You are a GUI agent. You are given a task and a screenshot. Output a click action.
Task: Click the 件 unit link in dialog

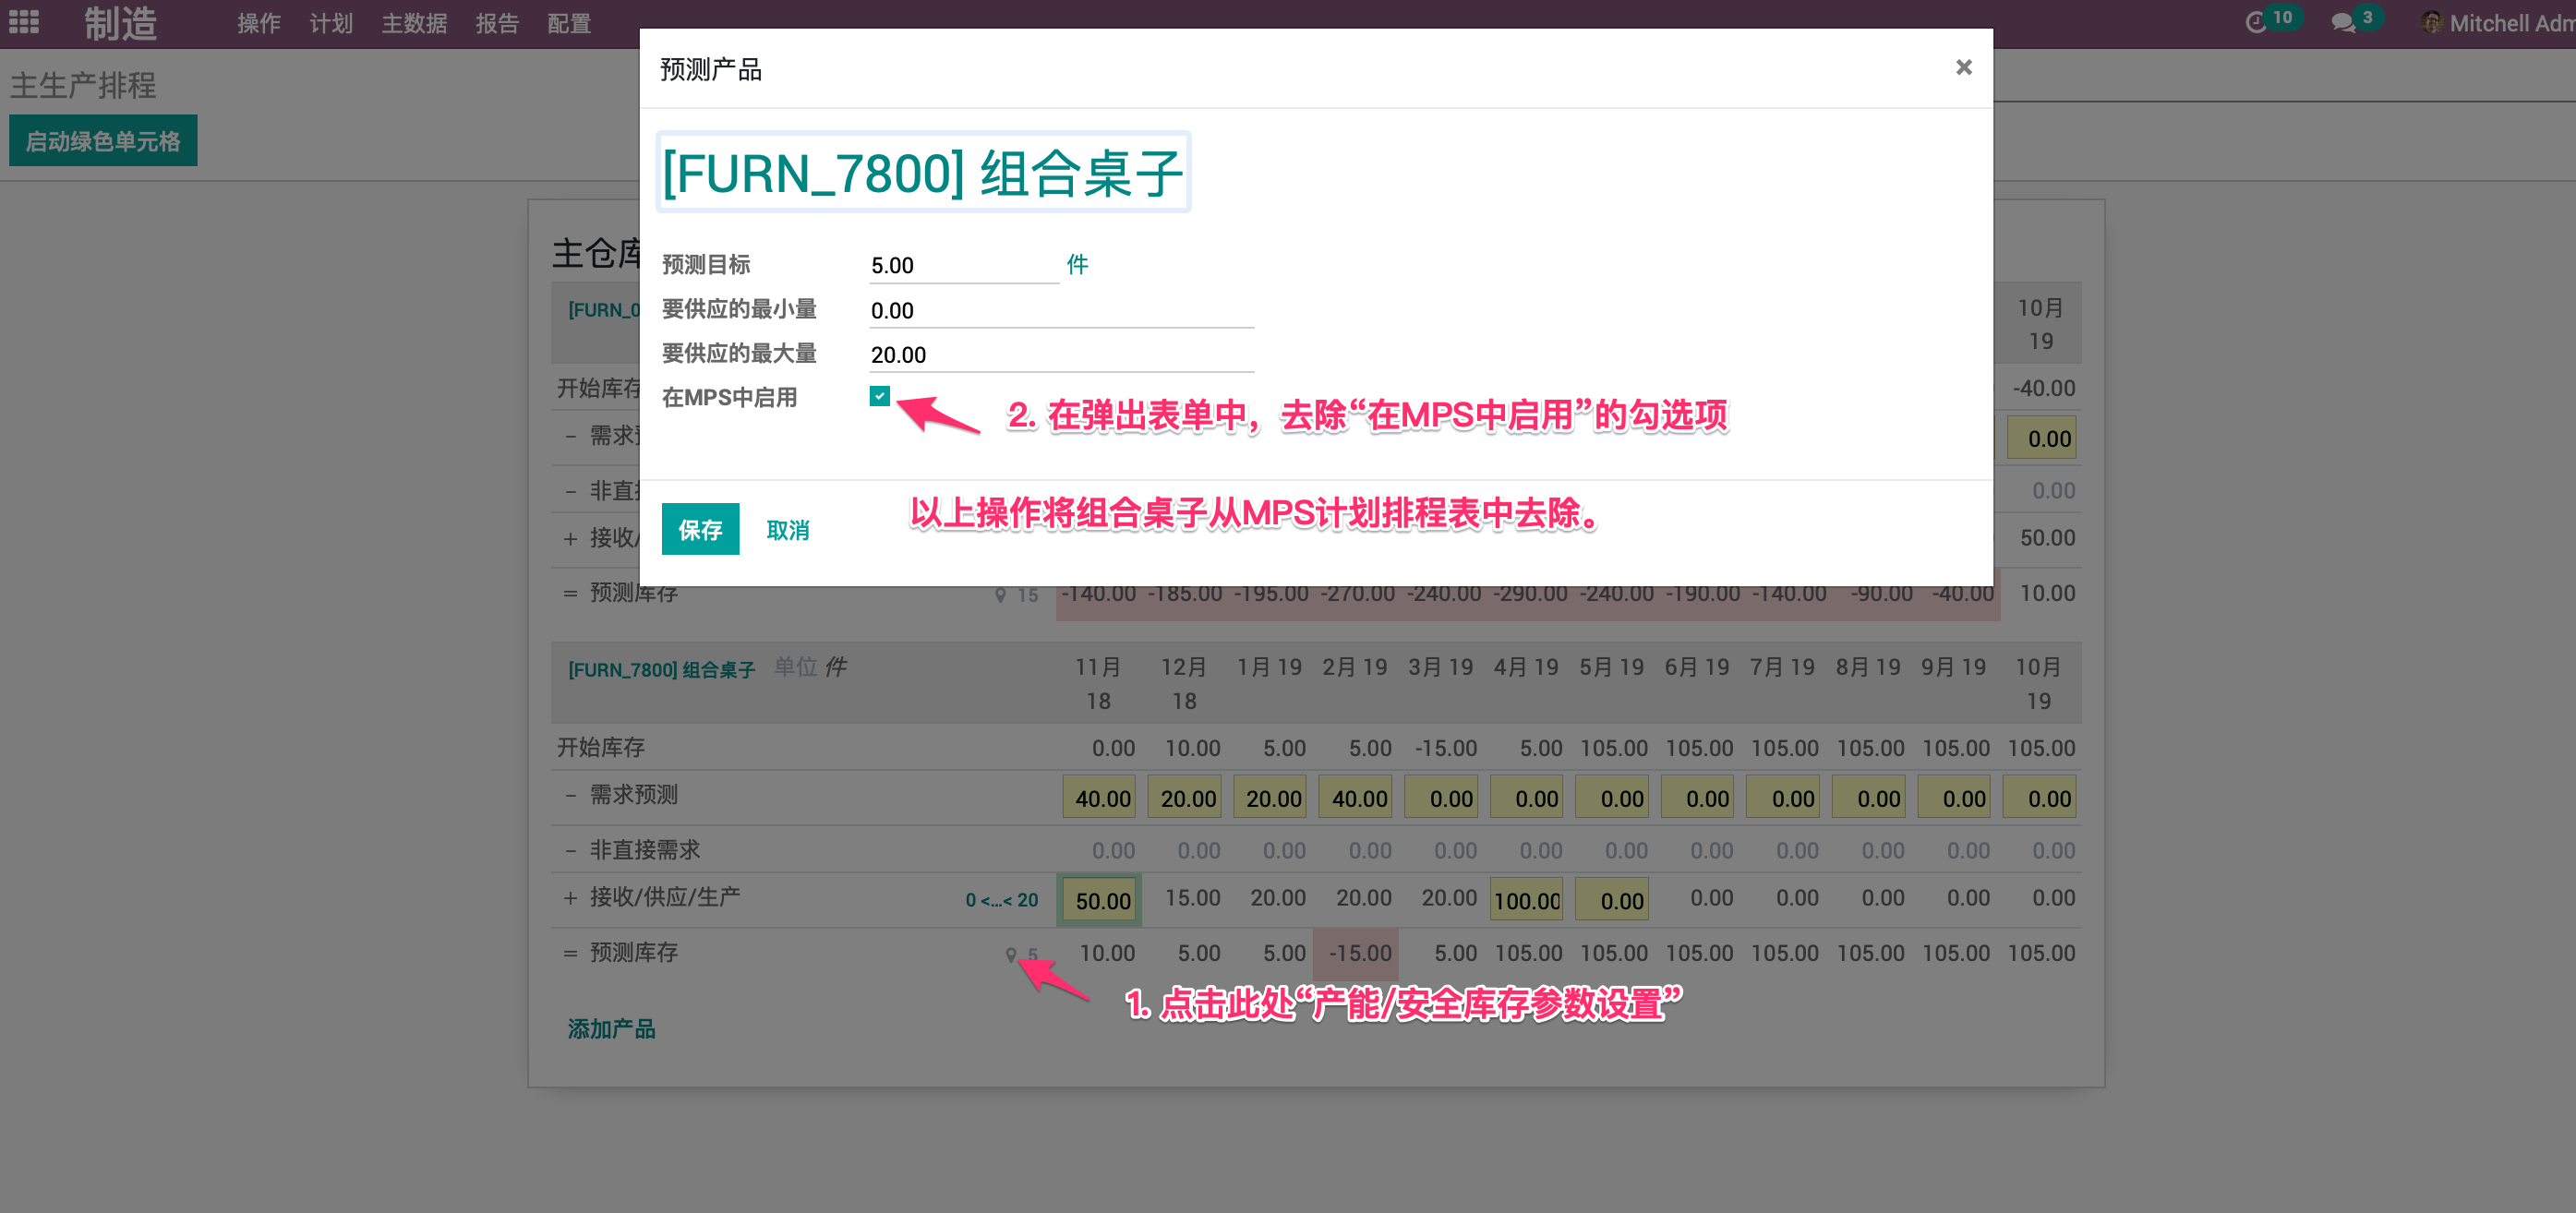tap(1077, 264)
